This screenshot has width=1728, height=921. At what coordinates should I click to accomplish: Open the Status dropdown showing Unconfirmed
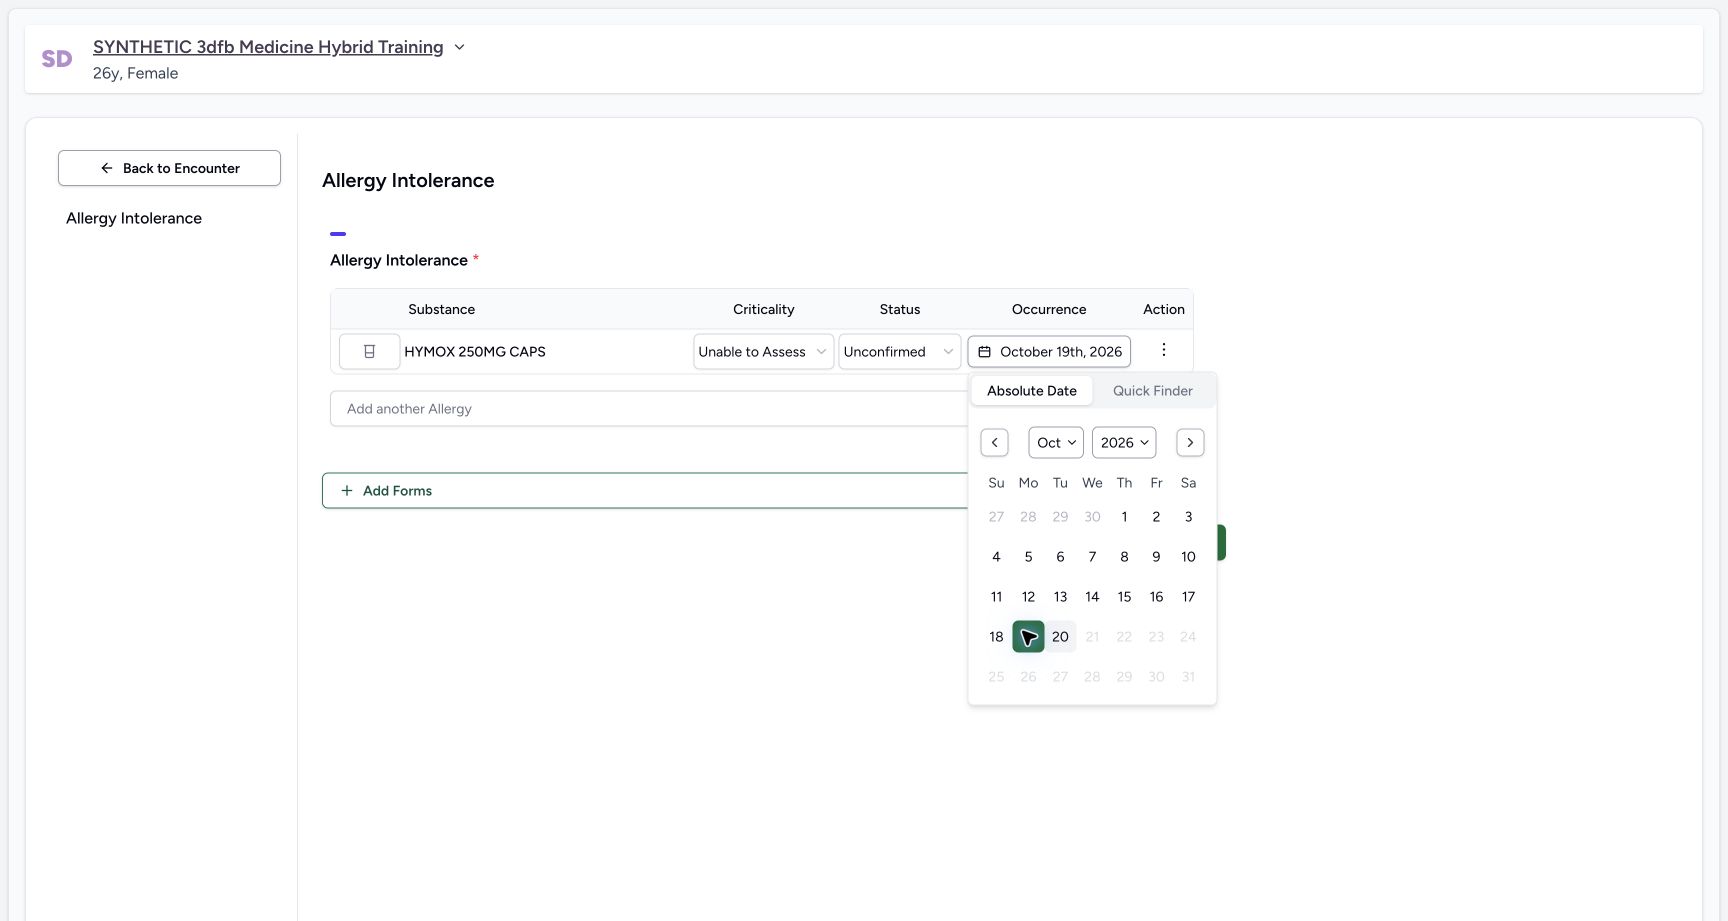899,352
